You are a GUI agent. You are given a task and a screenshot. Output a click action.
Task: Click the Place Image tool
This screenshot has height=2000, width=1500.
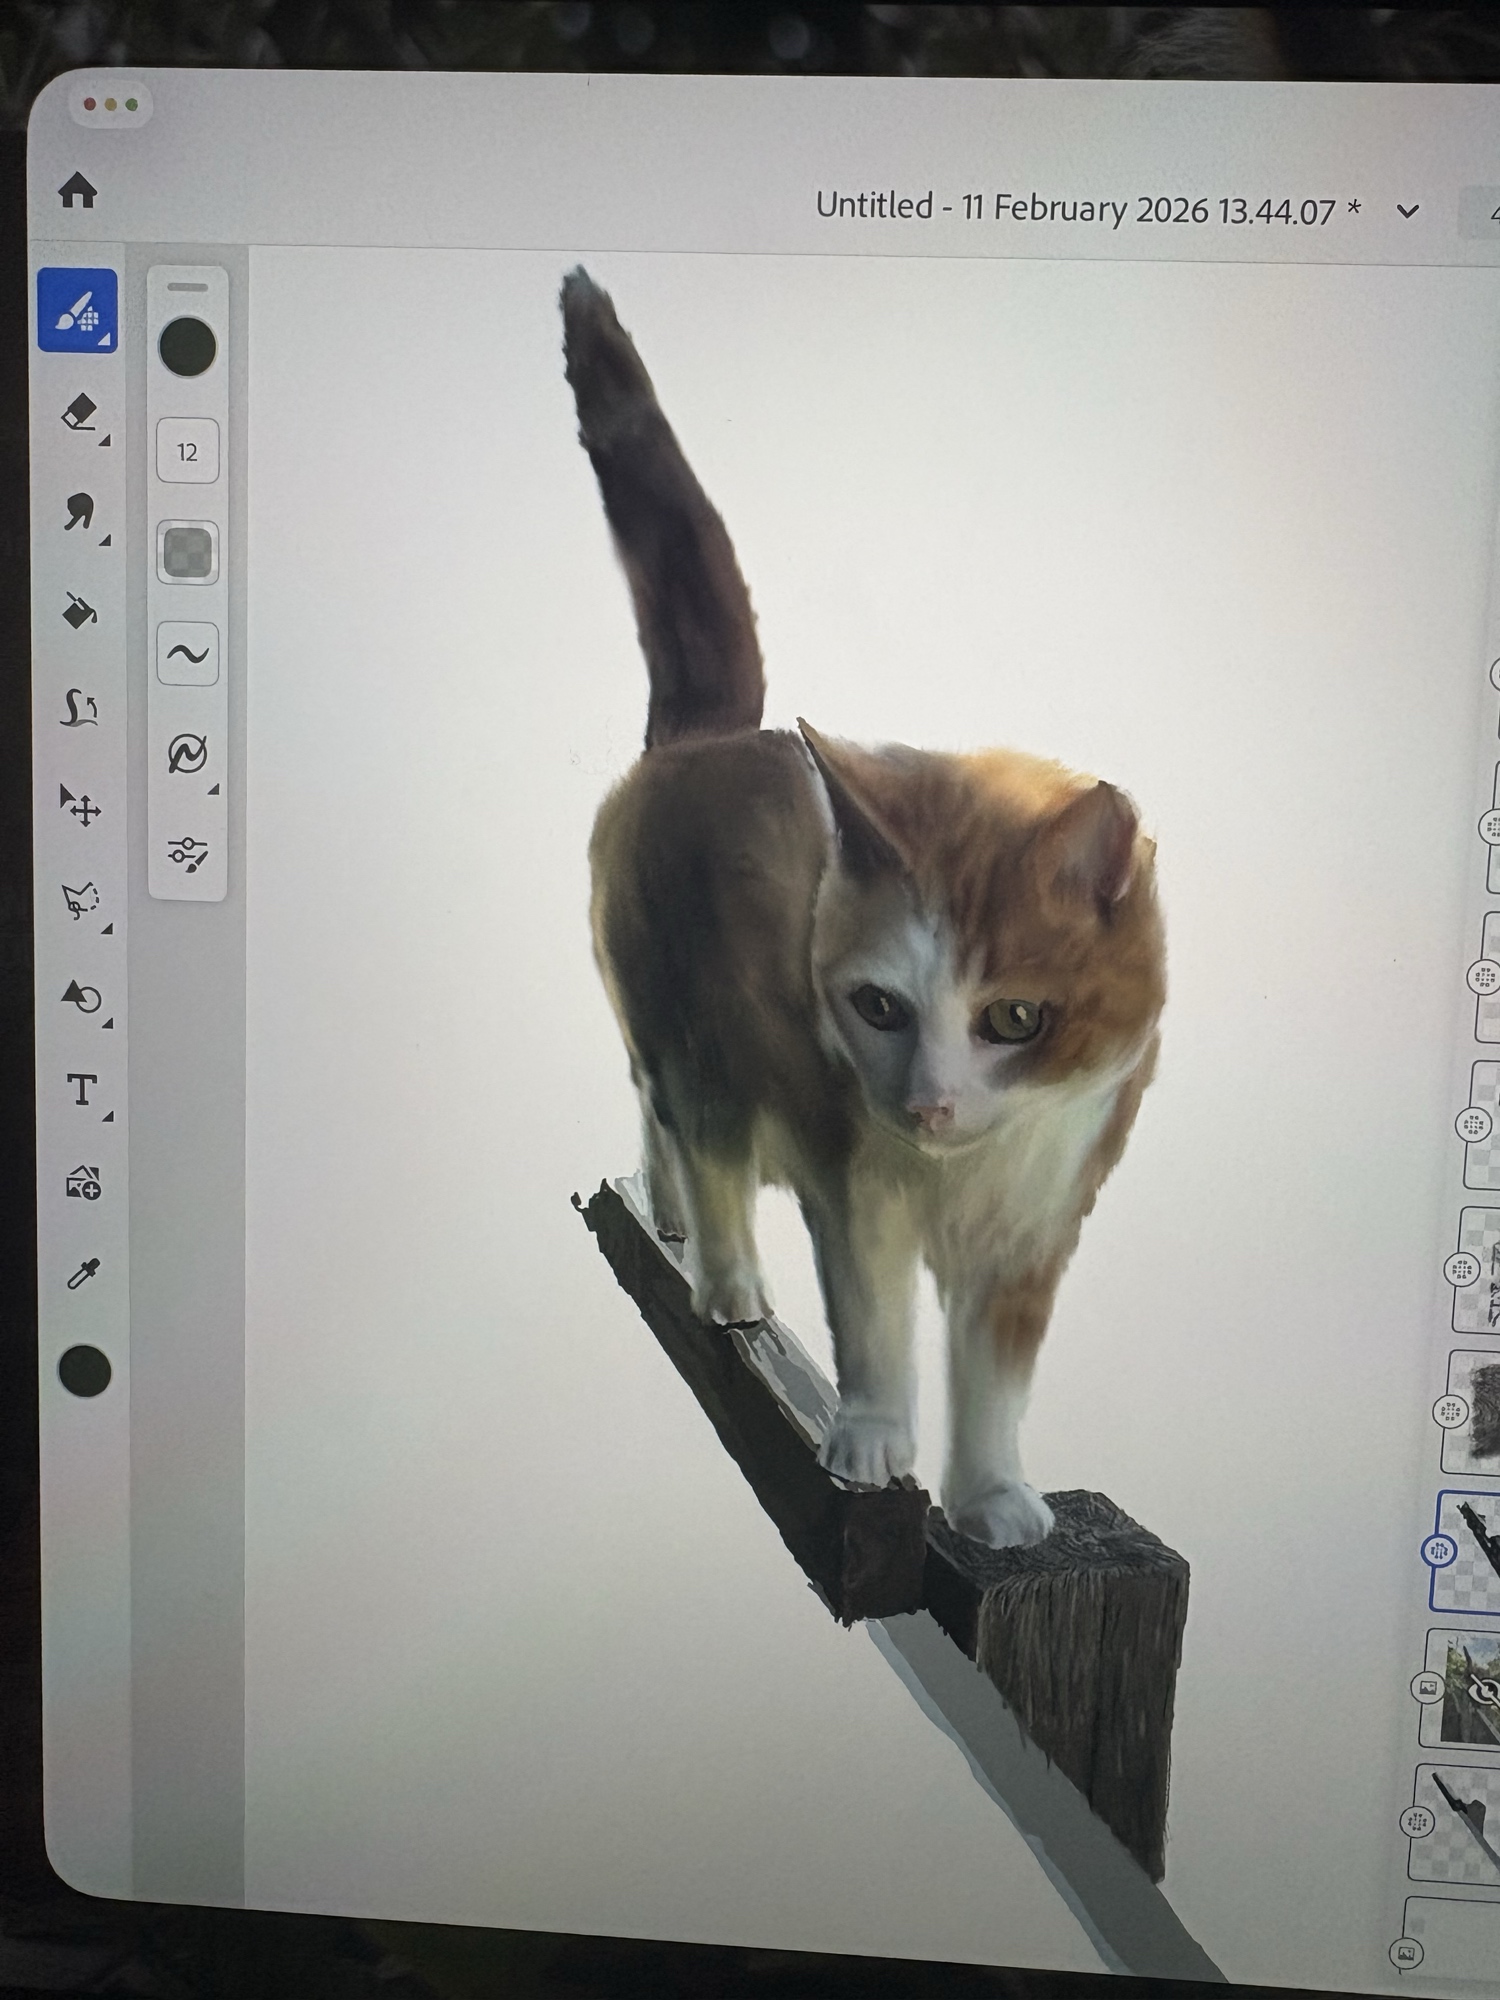82,1183
